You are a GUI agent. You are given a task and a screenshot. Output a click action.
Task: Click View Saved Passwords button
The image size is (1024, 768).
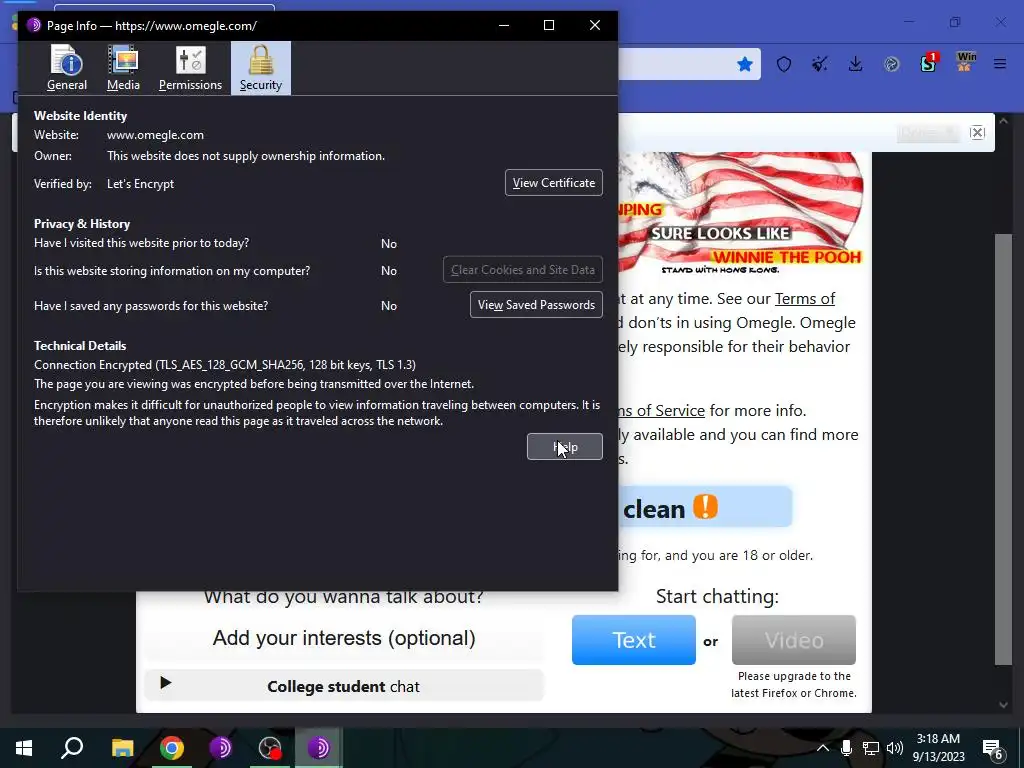coord(536,305)
